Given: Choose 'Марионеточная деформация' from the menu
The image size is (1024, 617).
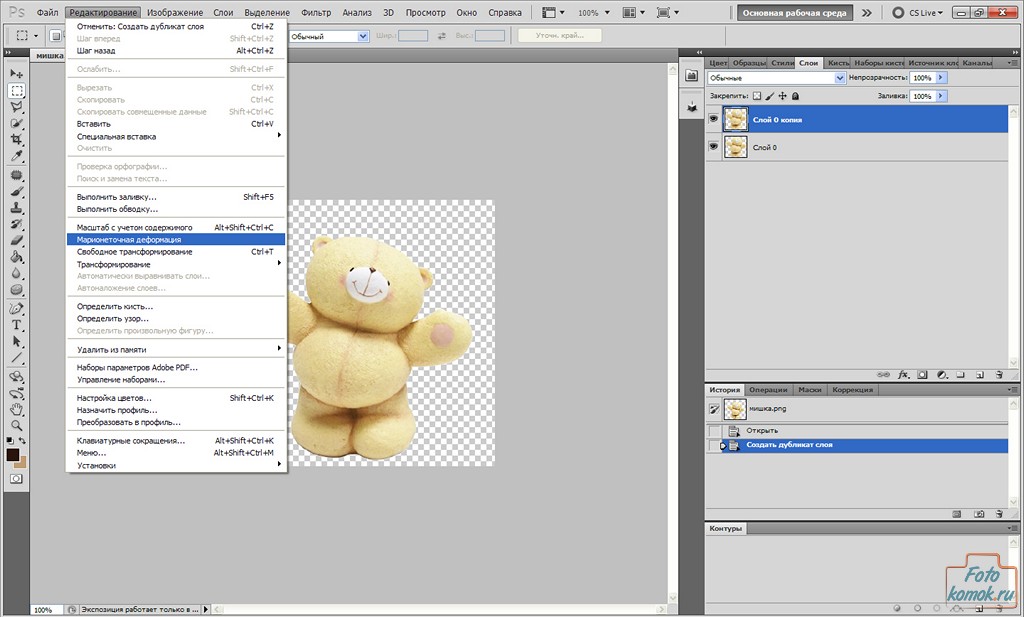Looking at the screenshot, I should click(129, 240).
